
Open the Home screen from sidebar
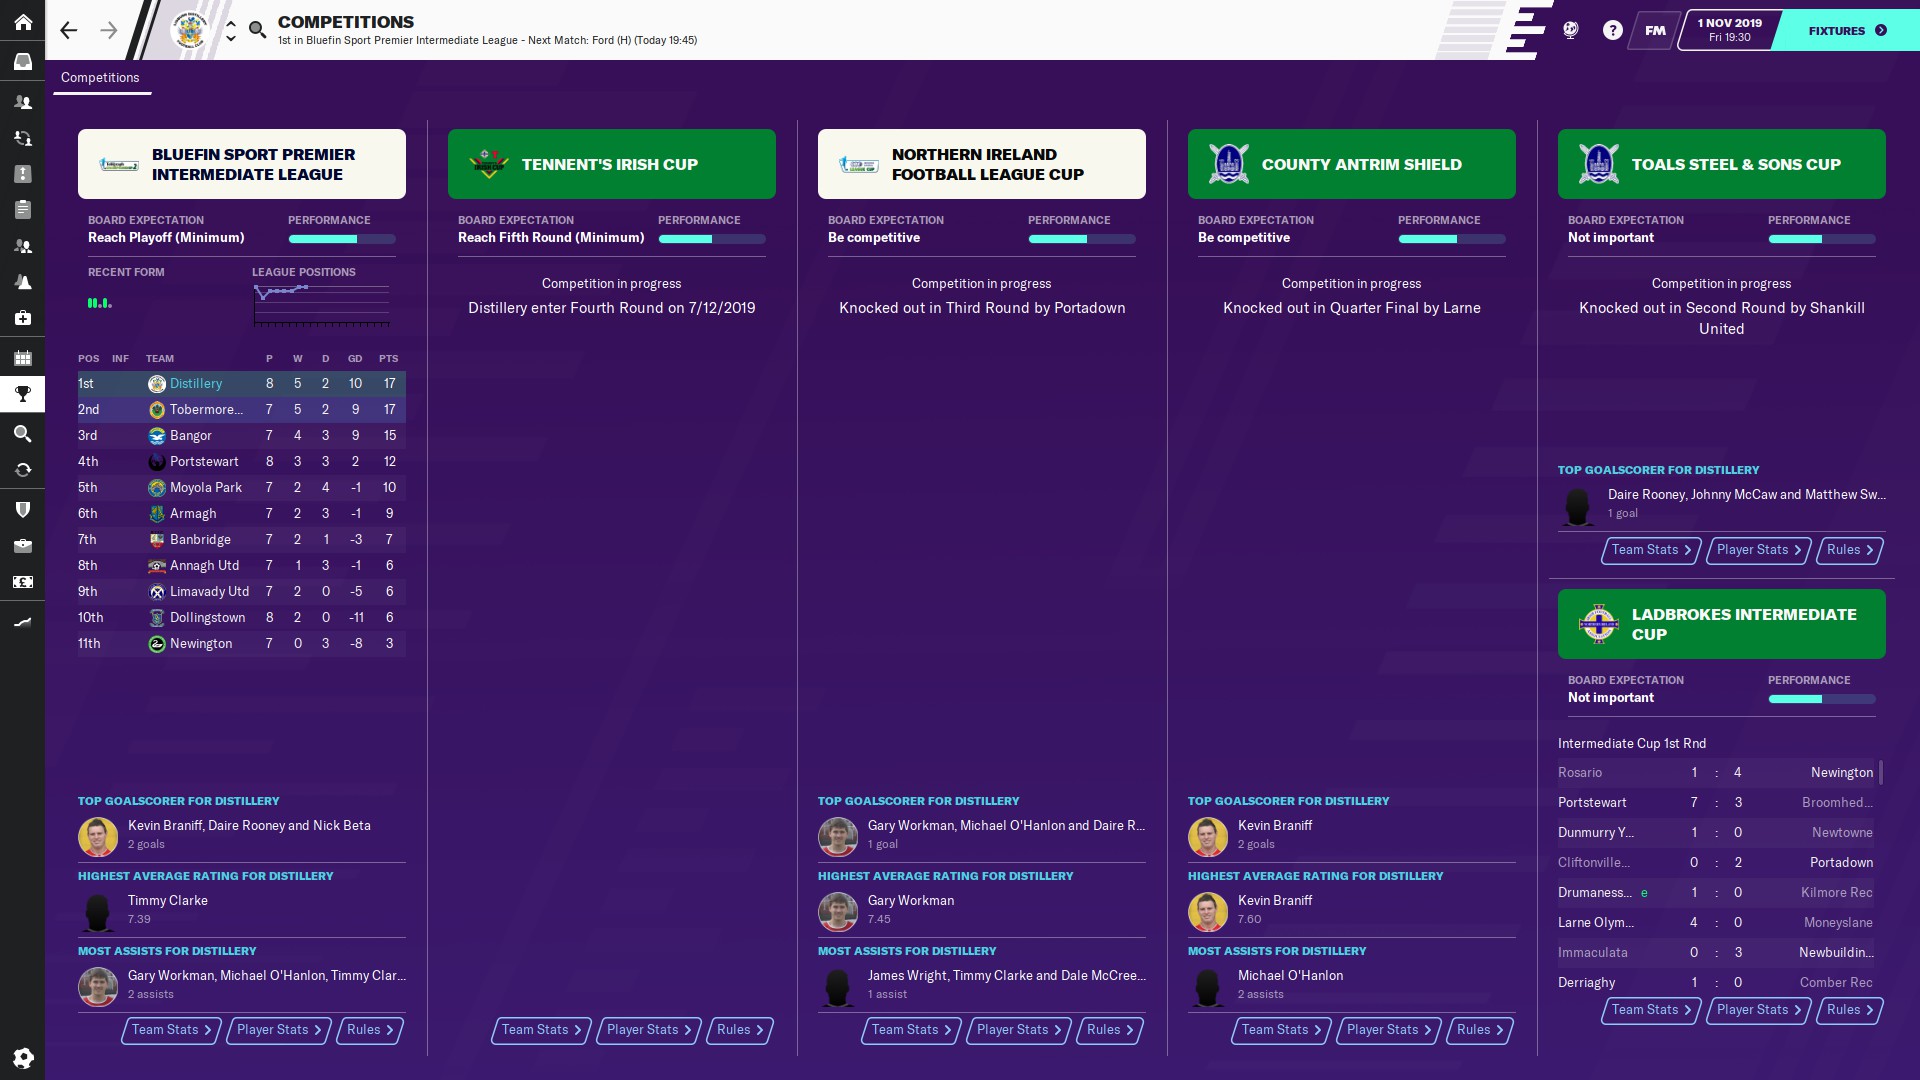[x=22, y=22]
